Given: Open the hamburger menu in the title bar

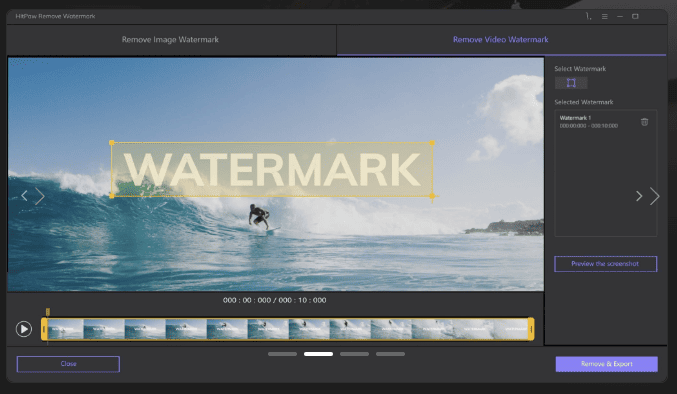Looking at the screenshot, I should click(x=604, y=16).
